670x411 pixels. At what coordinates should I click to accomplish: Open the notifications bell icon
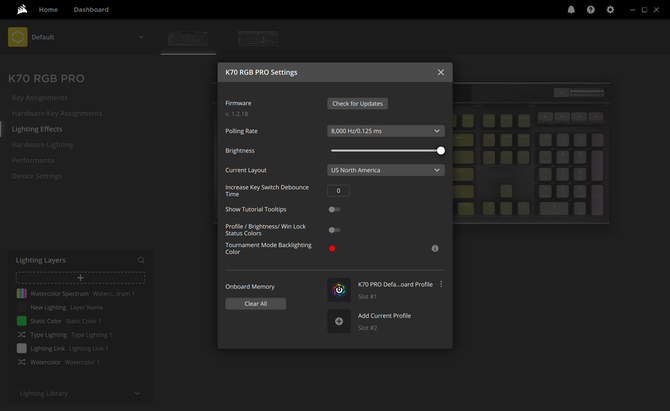coord(571,9)
